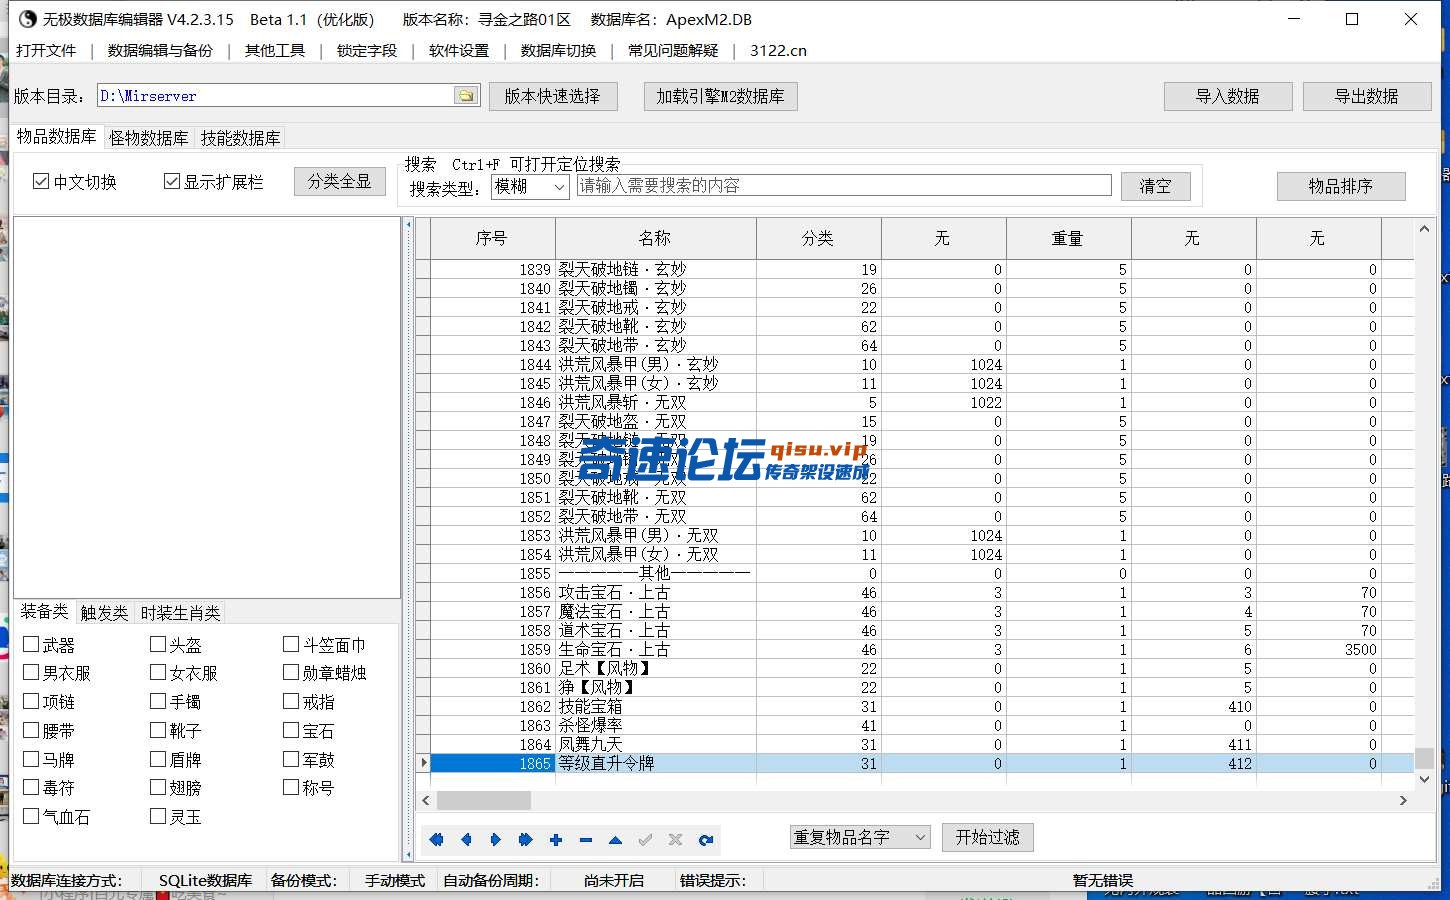Browse folder icon in version directory field

pos(466,96)
